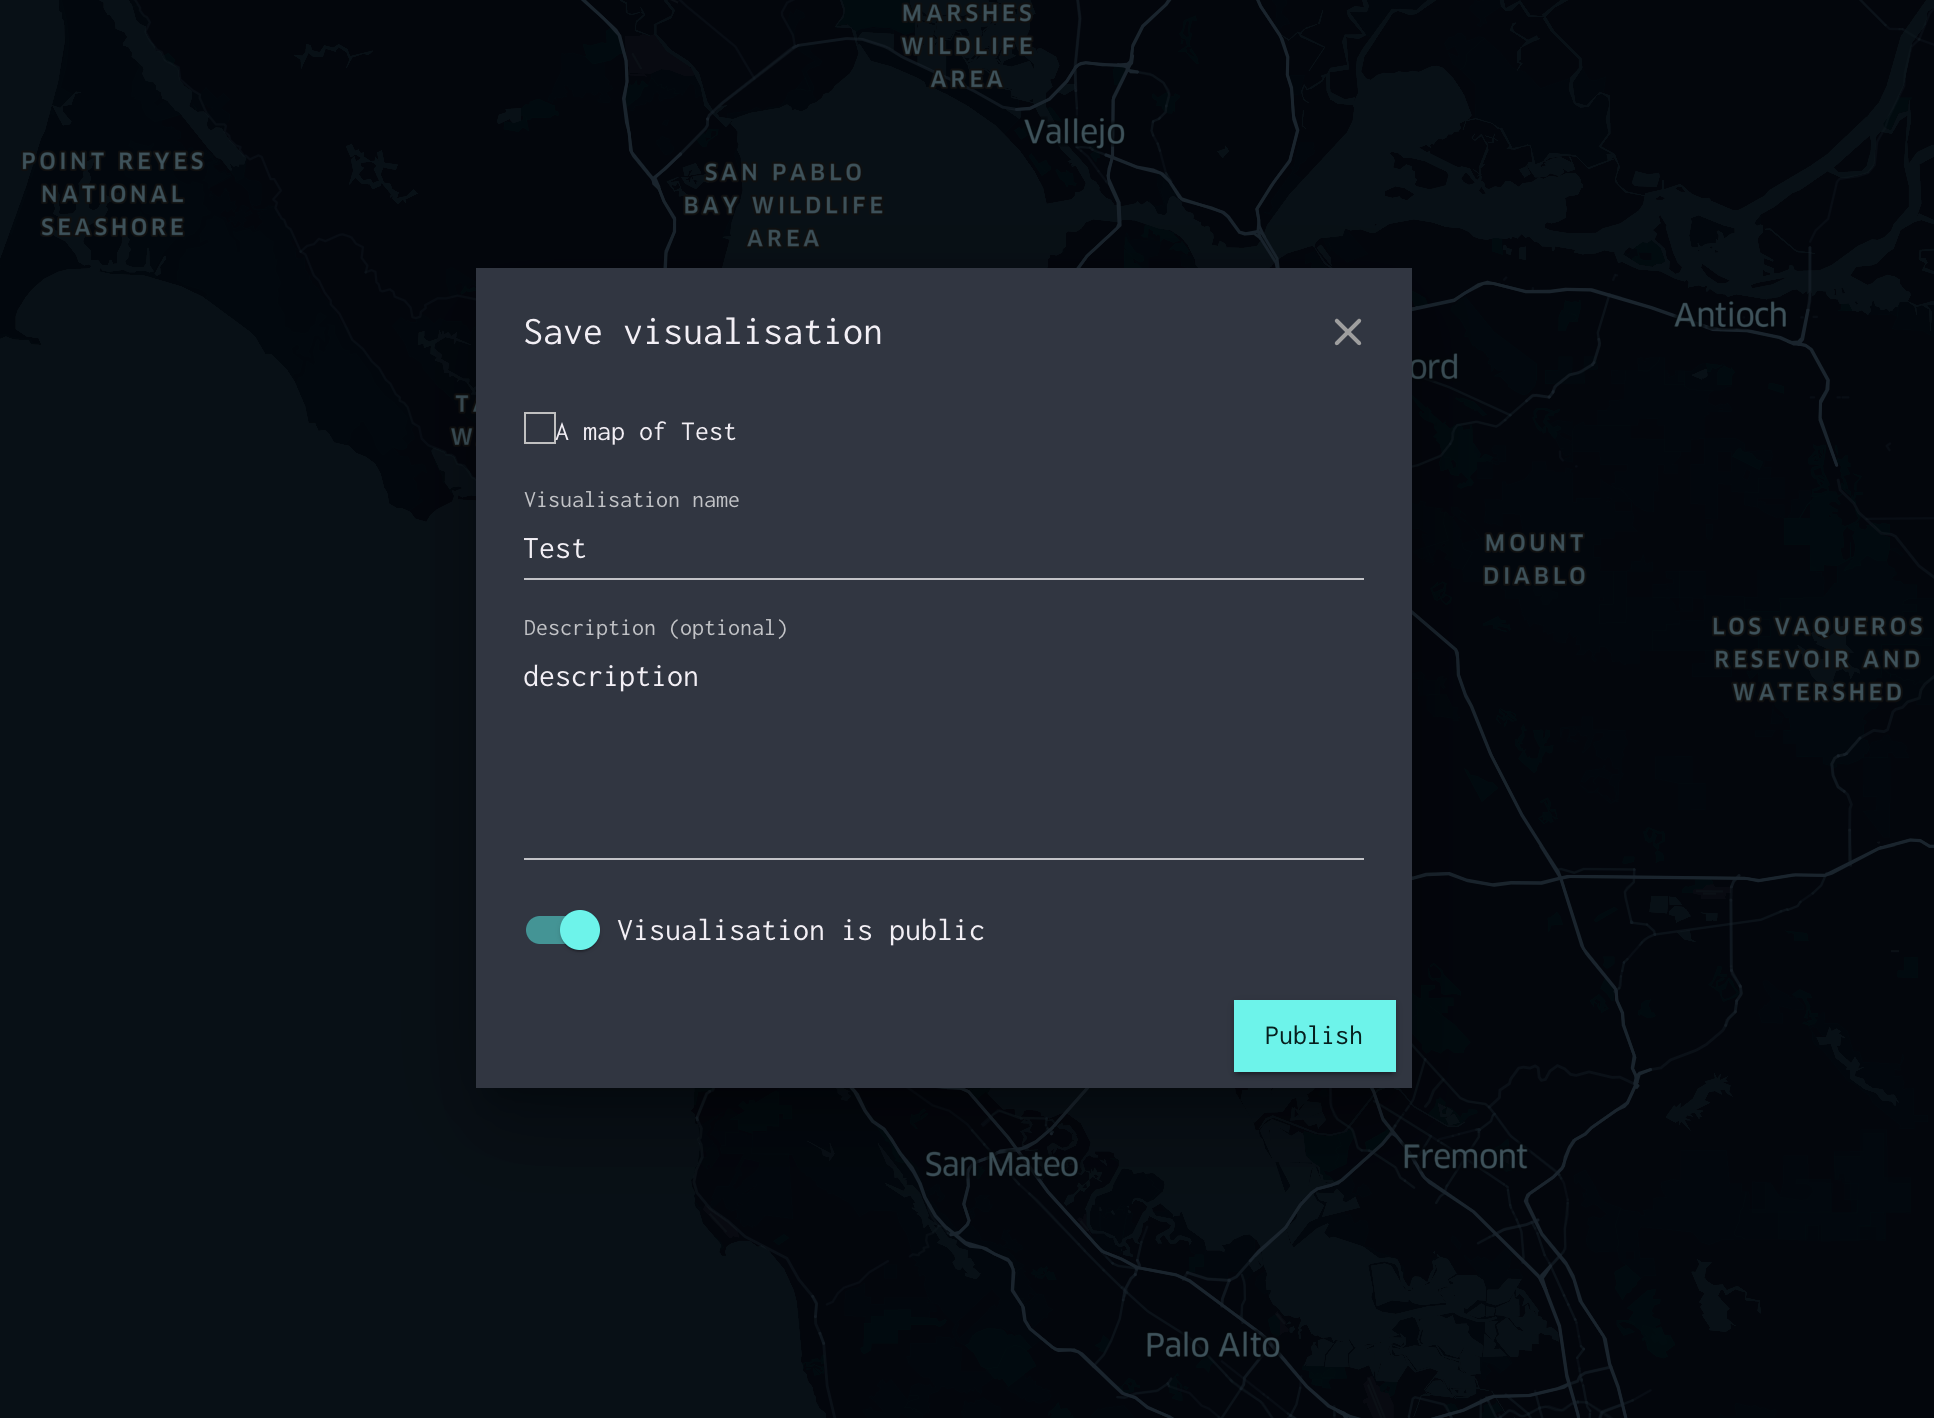Select the broken image next to 'A map of Test'
The image size is (1934, 1418).
(x=540, y=428)
